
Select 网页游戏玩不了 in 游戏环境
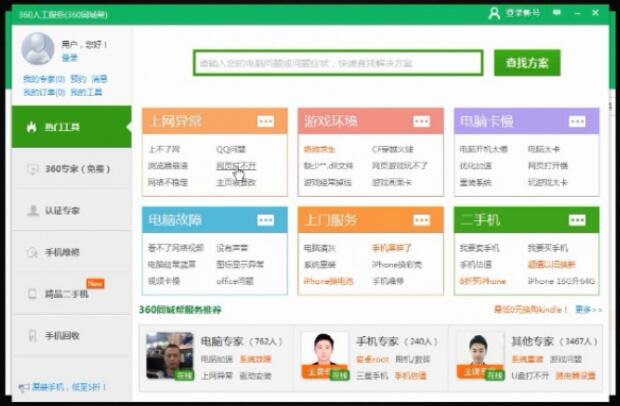(399, 166)
